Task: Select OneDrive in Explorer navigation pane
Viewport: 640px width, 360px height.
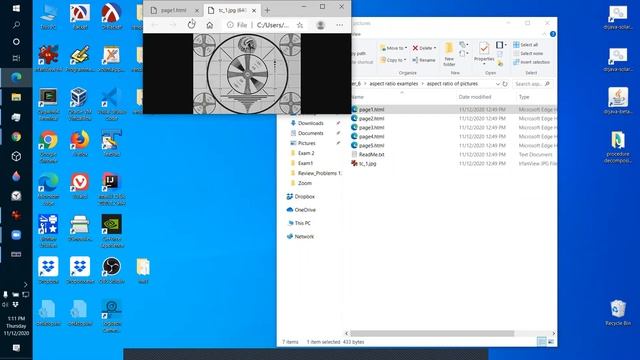Action: tap(304, 210)
